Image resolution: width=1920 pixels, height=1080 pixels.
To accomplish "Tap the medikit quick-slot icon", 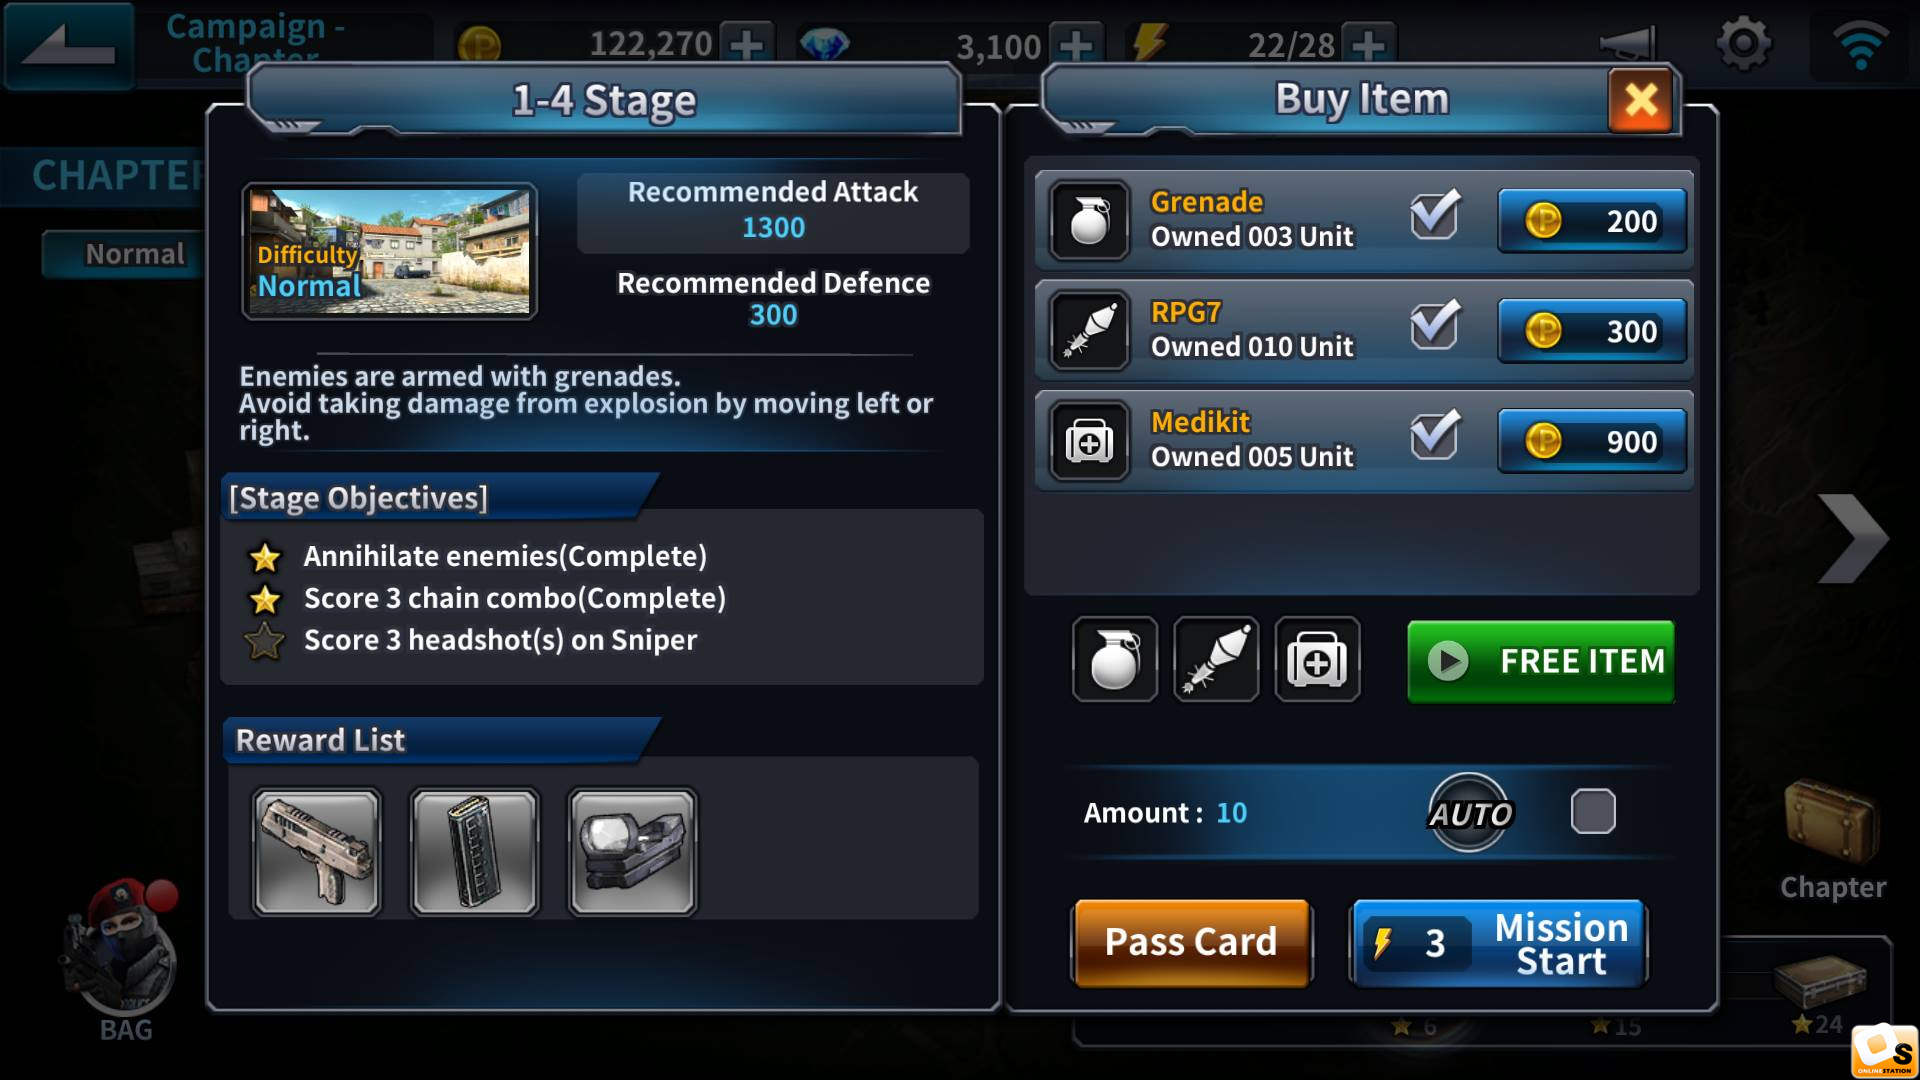I will 1317,660.
